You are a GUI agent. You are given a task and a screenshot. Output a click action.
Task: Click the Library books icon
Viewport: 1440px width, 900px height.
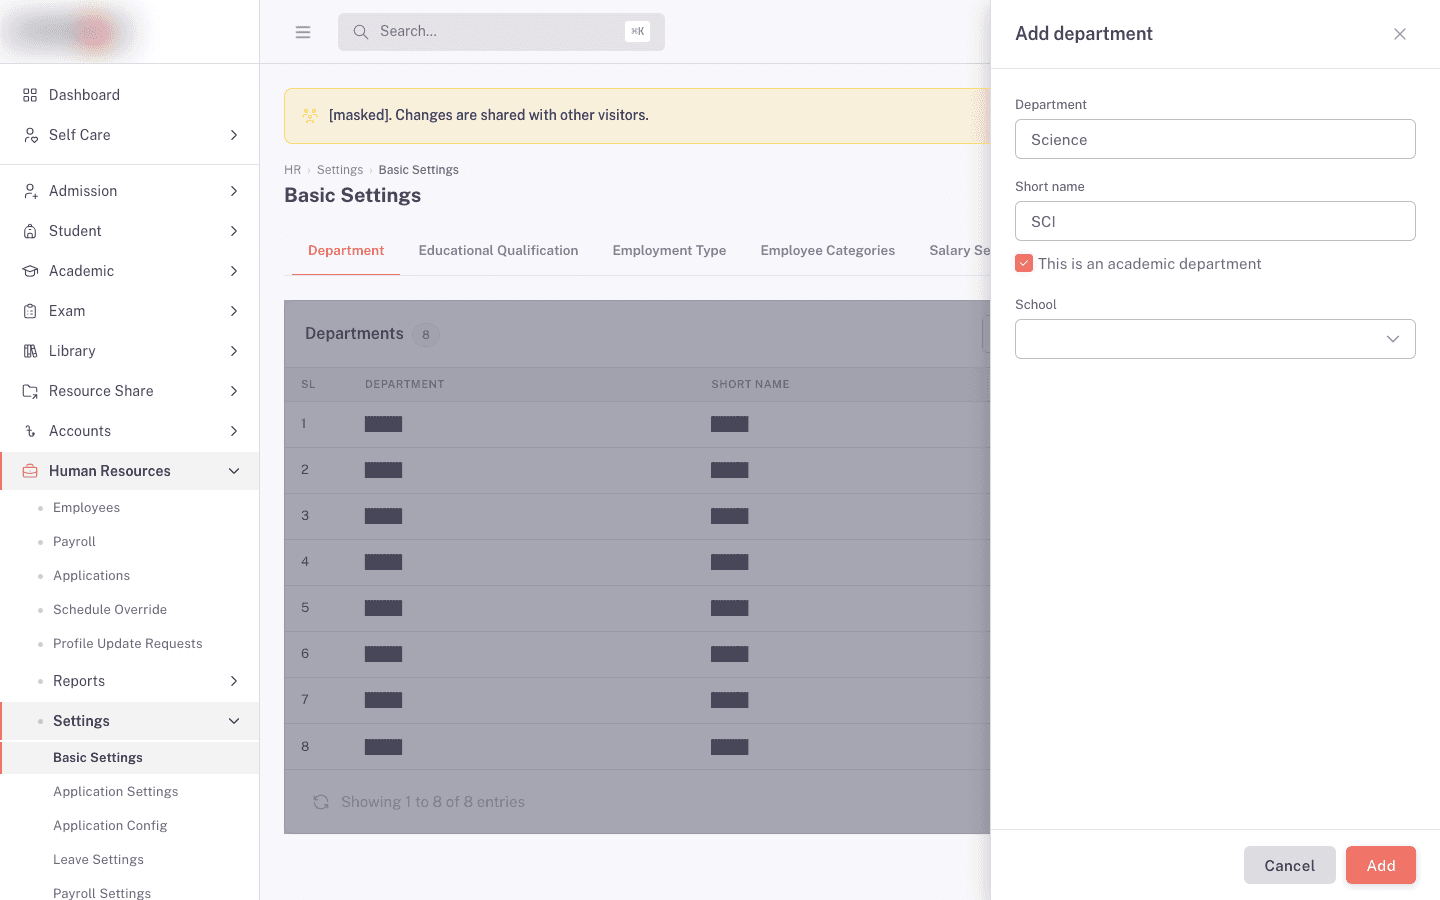(x=30, y=351)
